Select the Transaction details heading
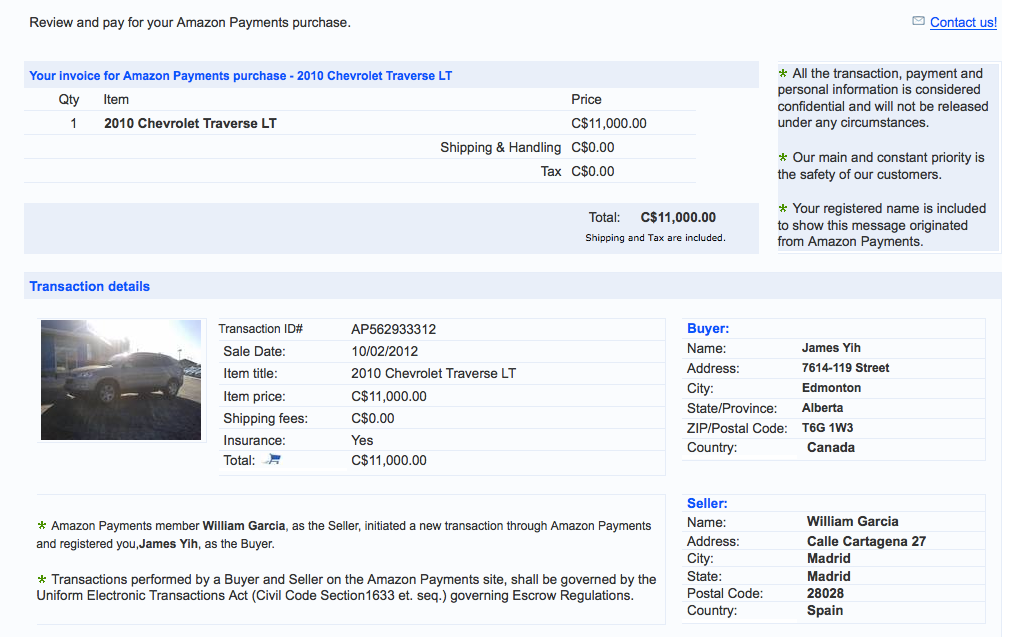The image size is (1030, 637). coord(89,286)
